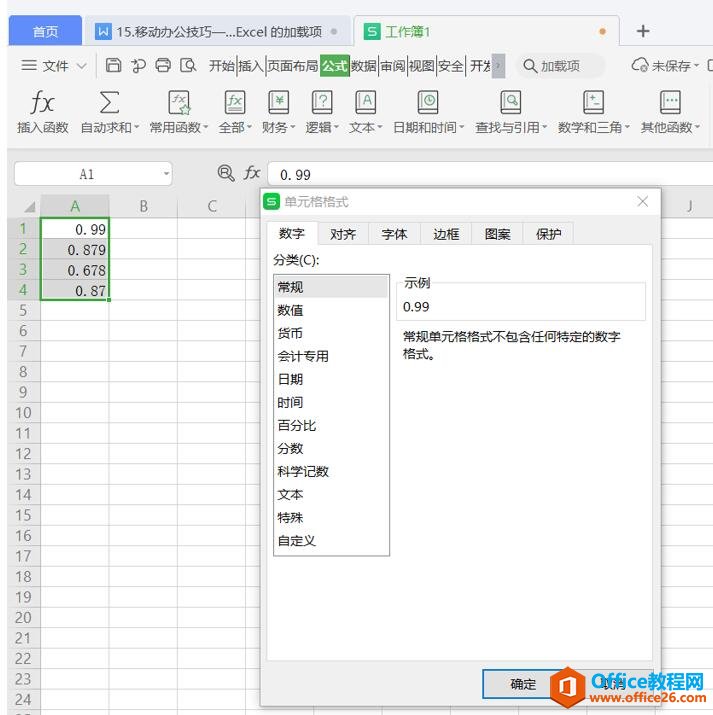Select the 工作簿1 workbook tab
The image size is (713, 715).
(486, 31)
